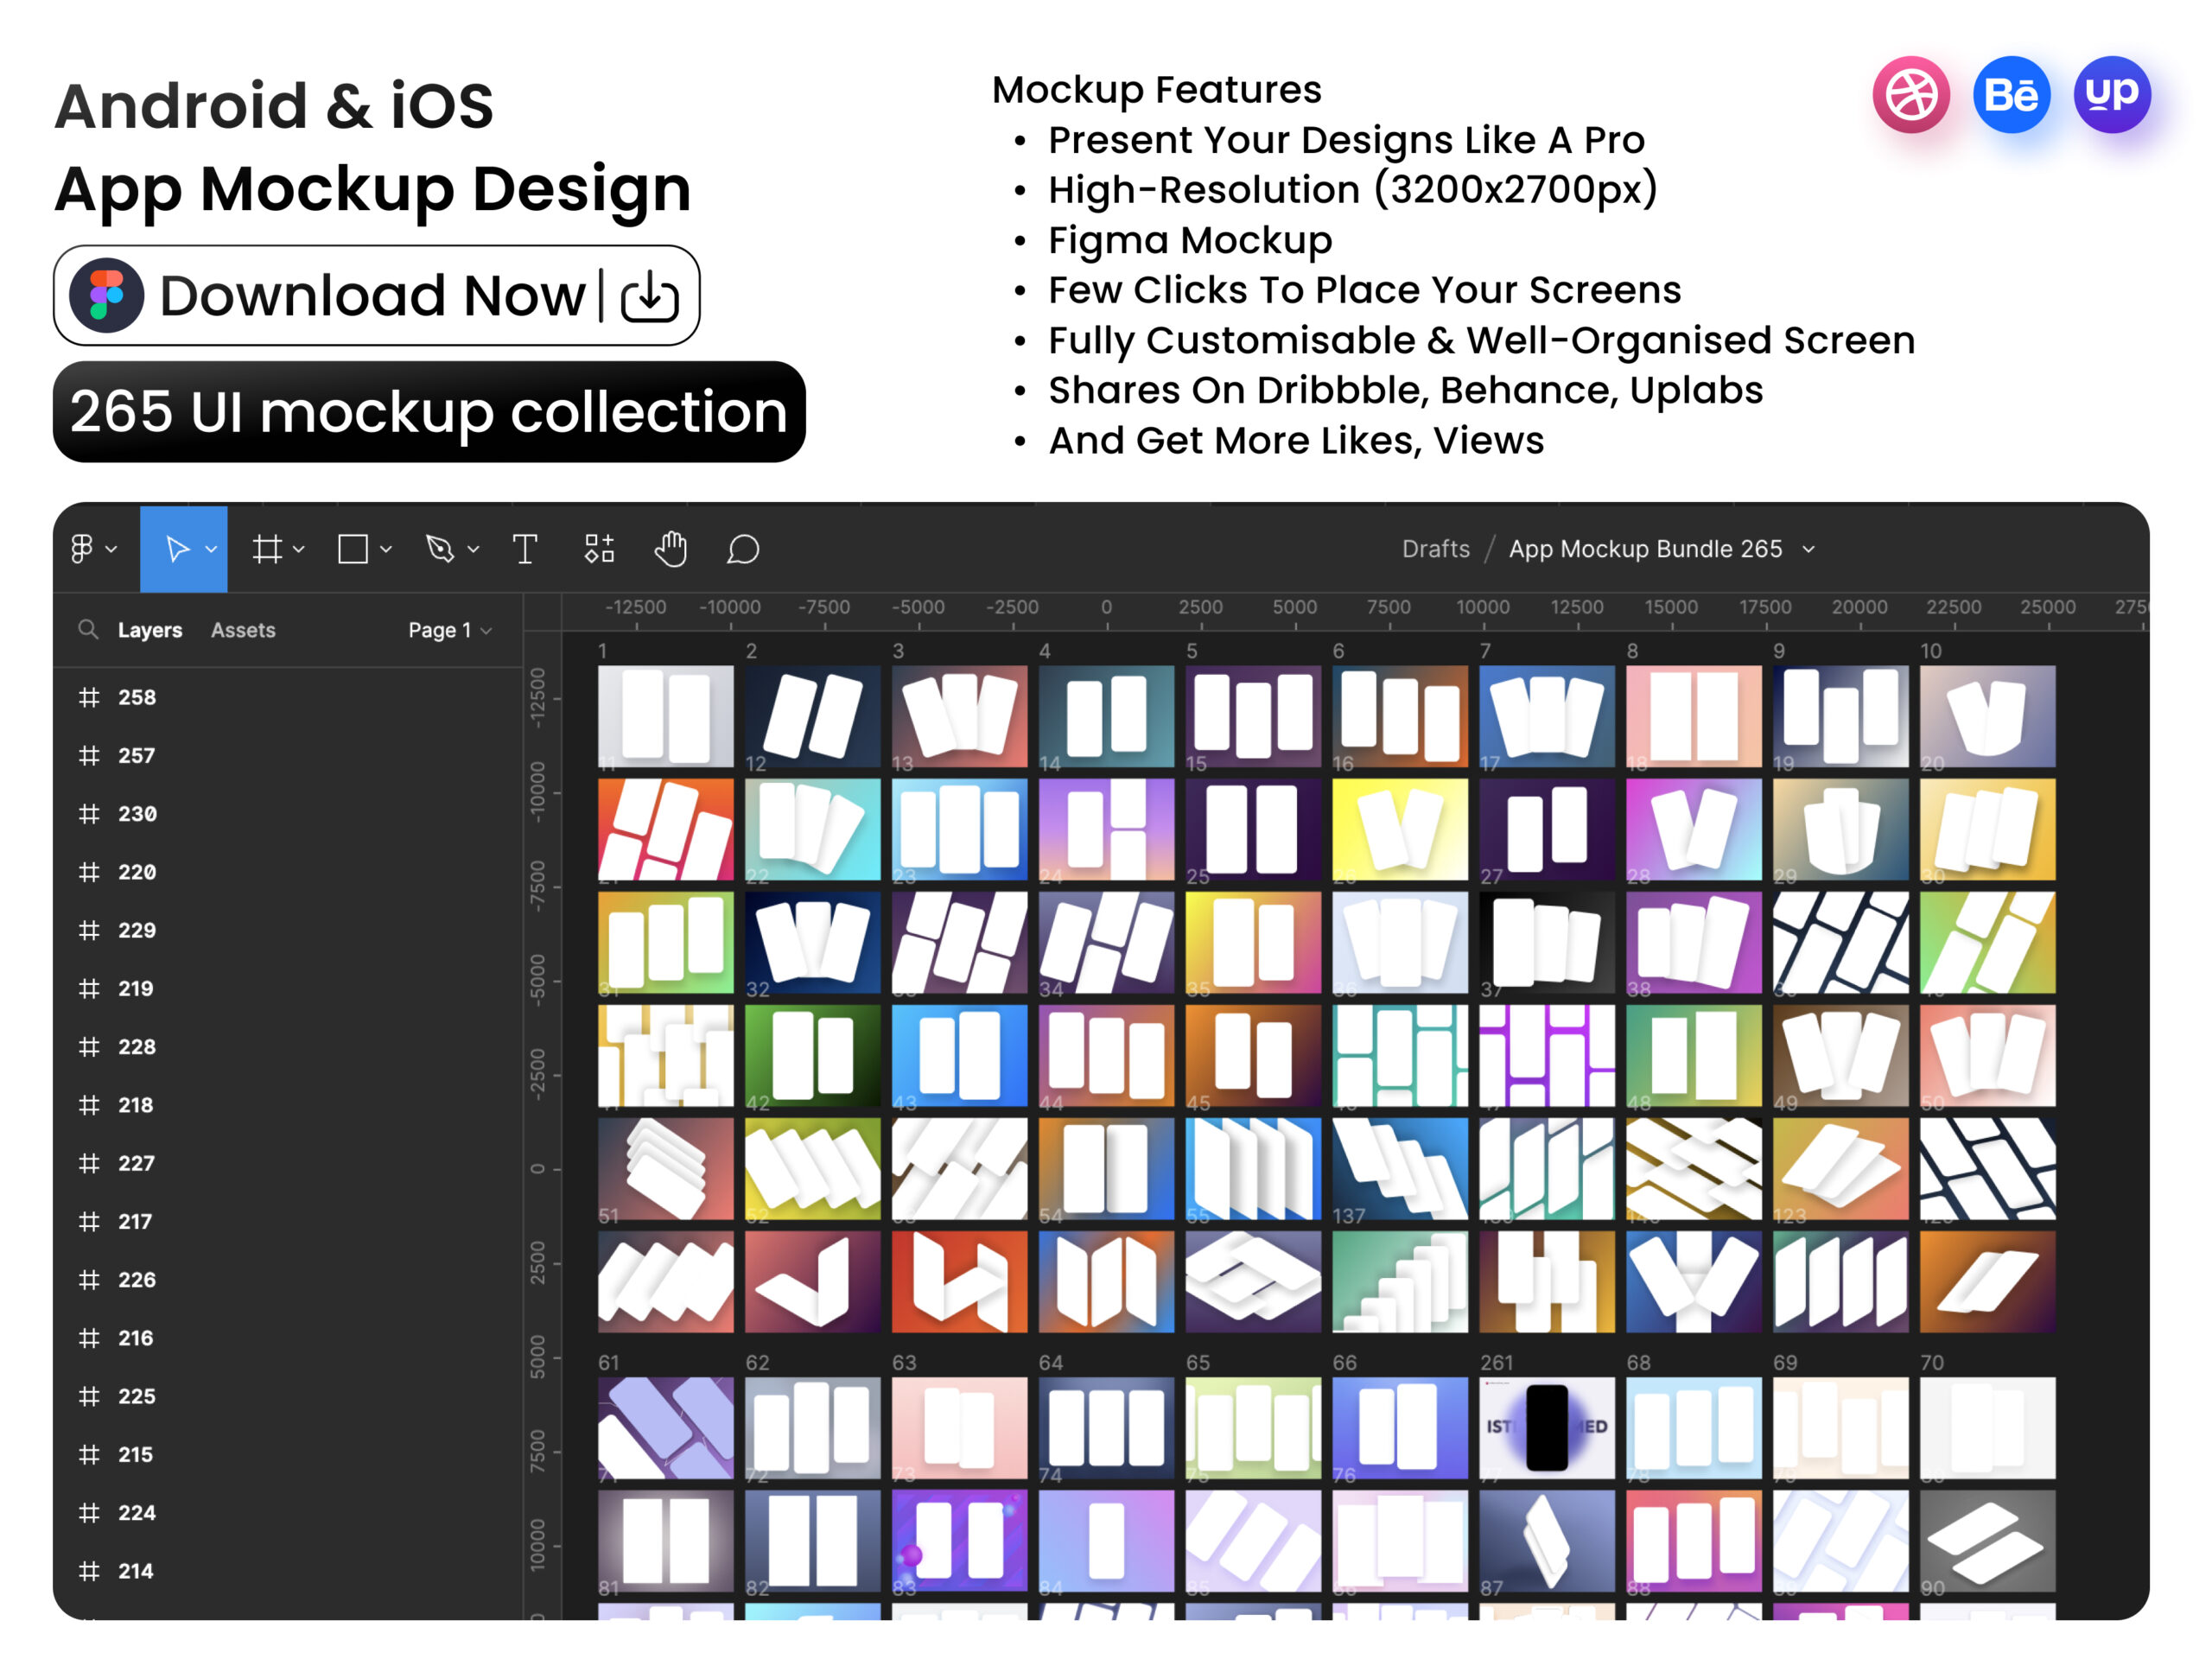The image size is (2212, 1659).
Task: Select layer 257 in layers list
Action: click(x=288, y=755)
